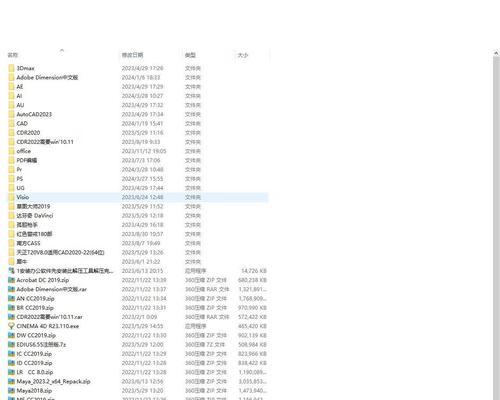Click the Maya2018.zip archive icon
This screenshot has width=500, height=400.
click(x=11, y=391)
